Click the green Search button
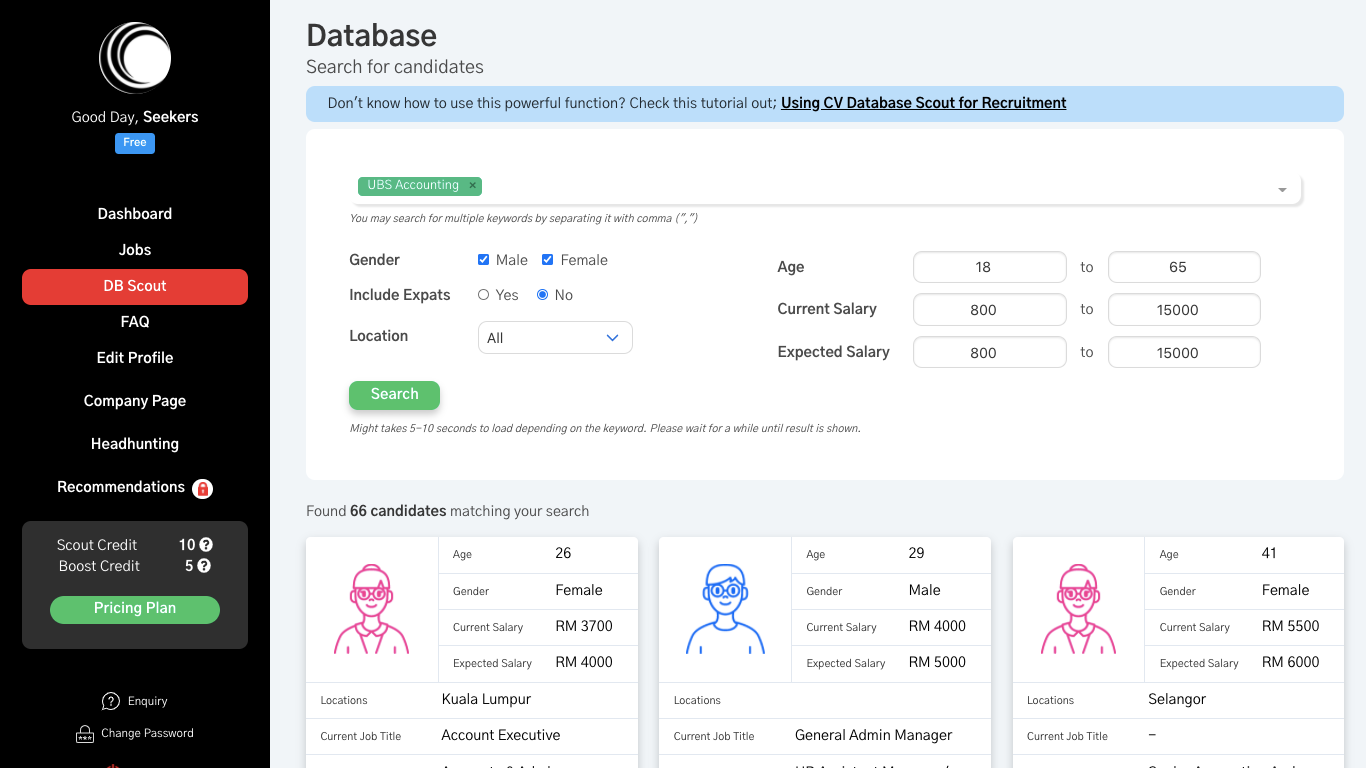1366x768 pixels. (394, 395)
